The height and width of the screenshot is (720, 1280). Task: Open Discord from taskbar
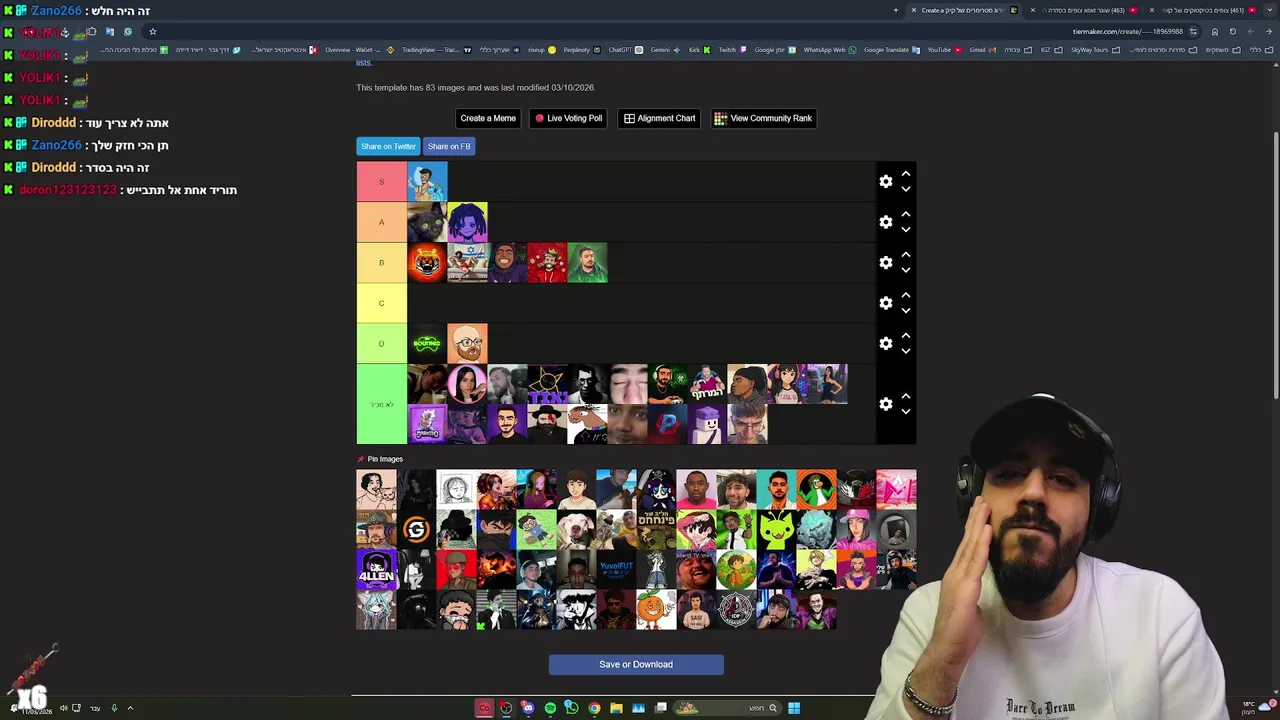click(x=528, y=708)
